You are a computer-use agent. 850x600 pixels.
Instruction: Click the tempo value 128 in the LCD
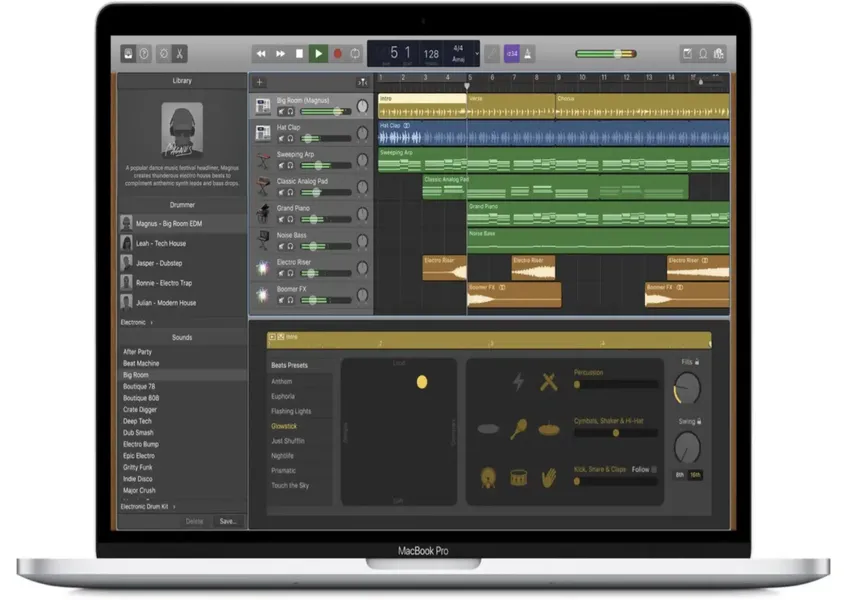pyautogui.click(x=431, y=54)
